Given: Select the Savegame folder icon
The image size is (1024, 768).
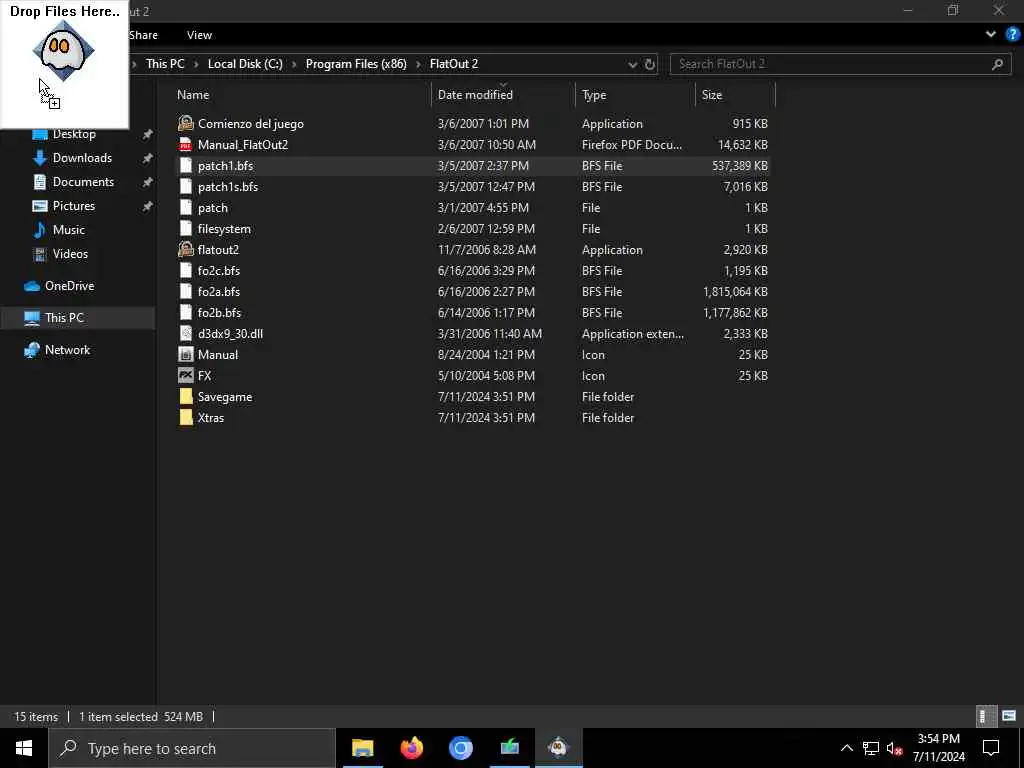Looking at the screenshot, I should 186,396.
